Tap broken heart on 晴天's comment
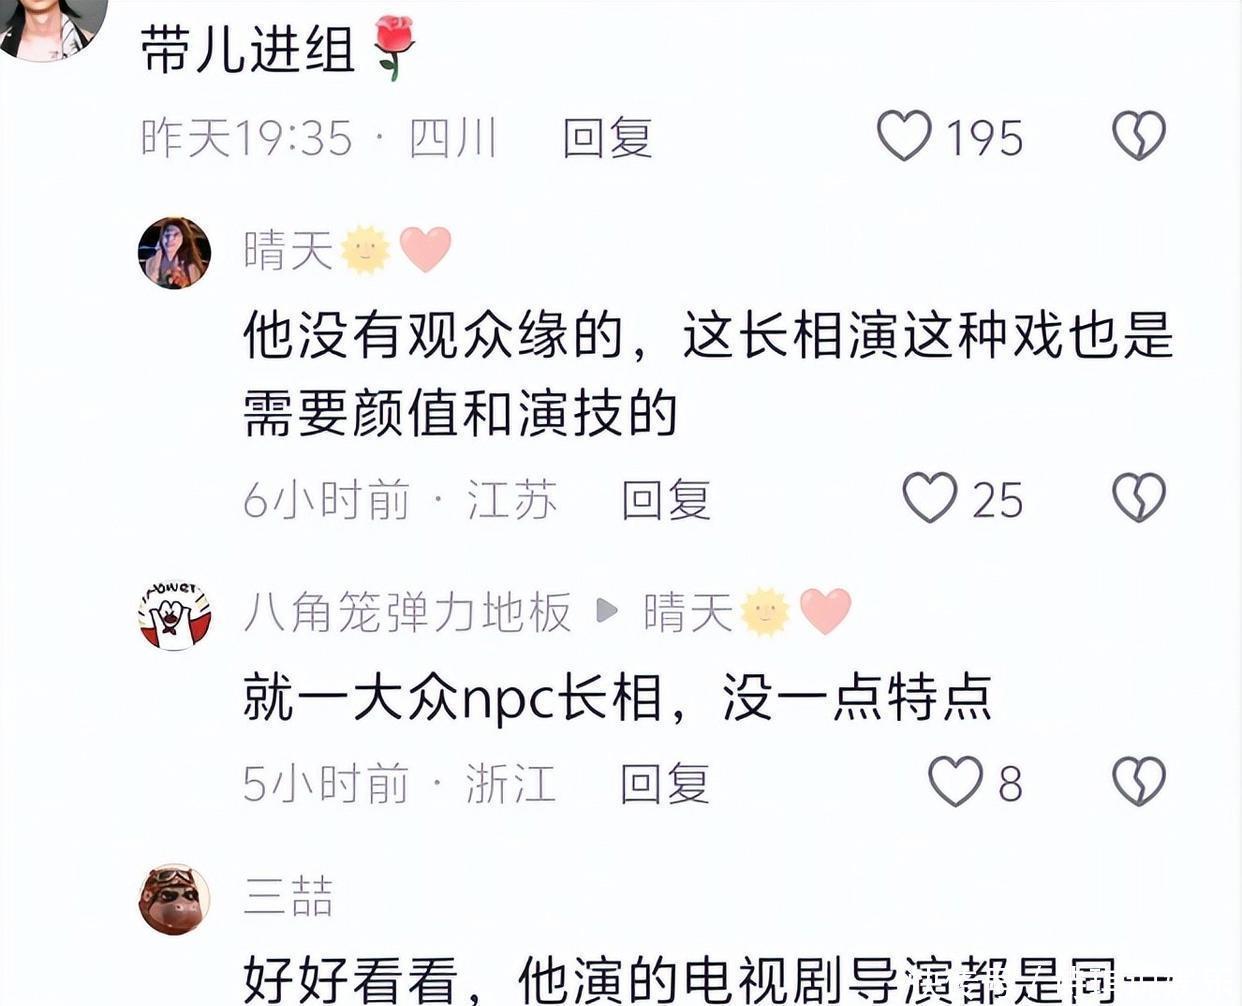This screenshot has height=1006, width=1242. tap(1139, 497)
